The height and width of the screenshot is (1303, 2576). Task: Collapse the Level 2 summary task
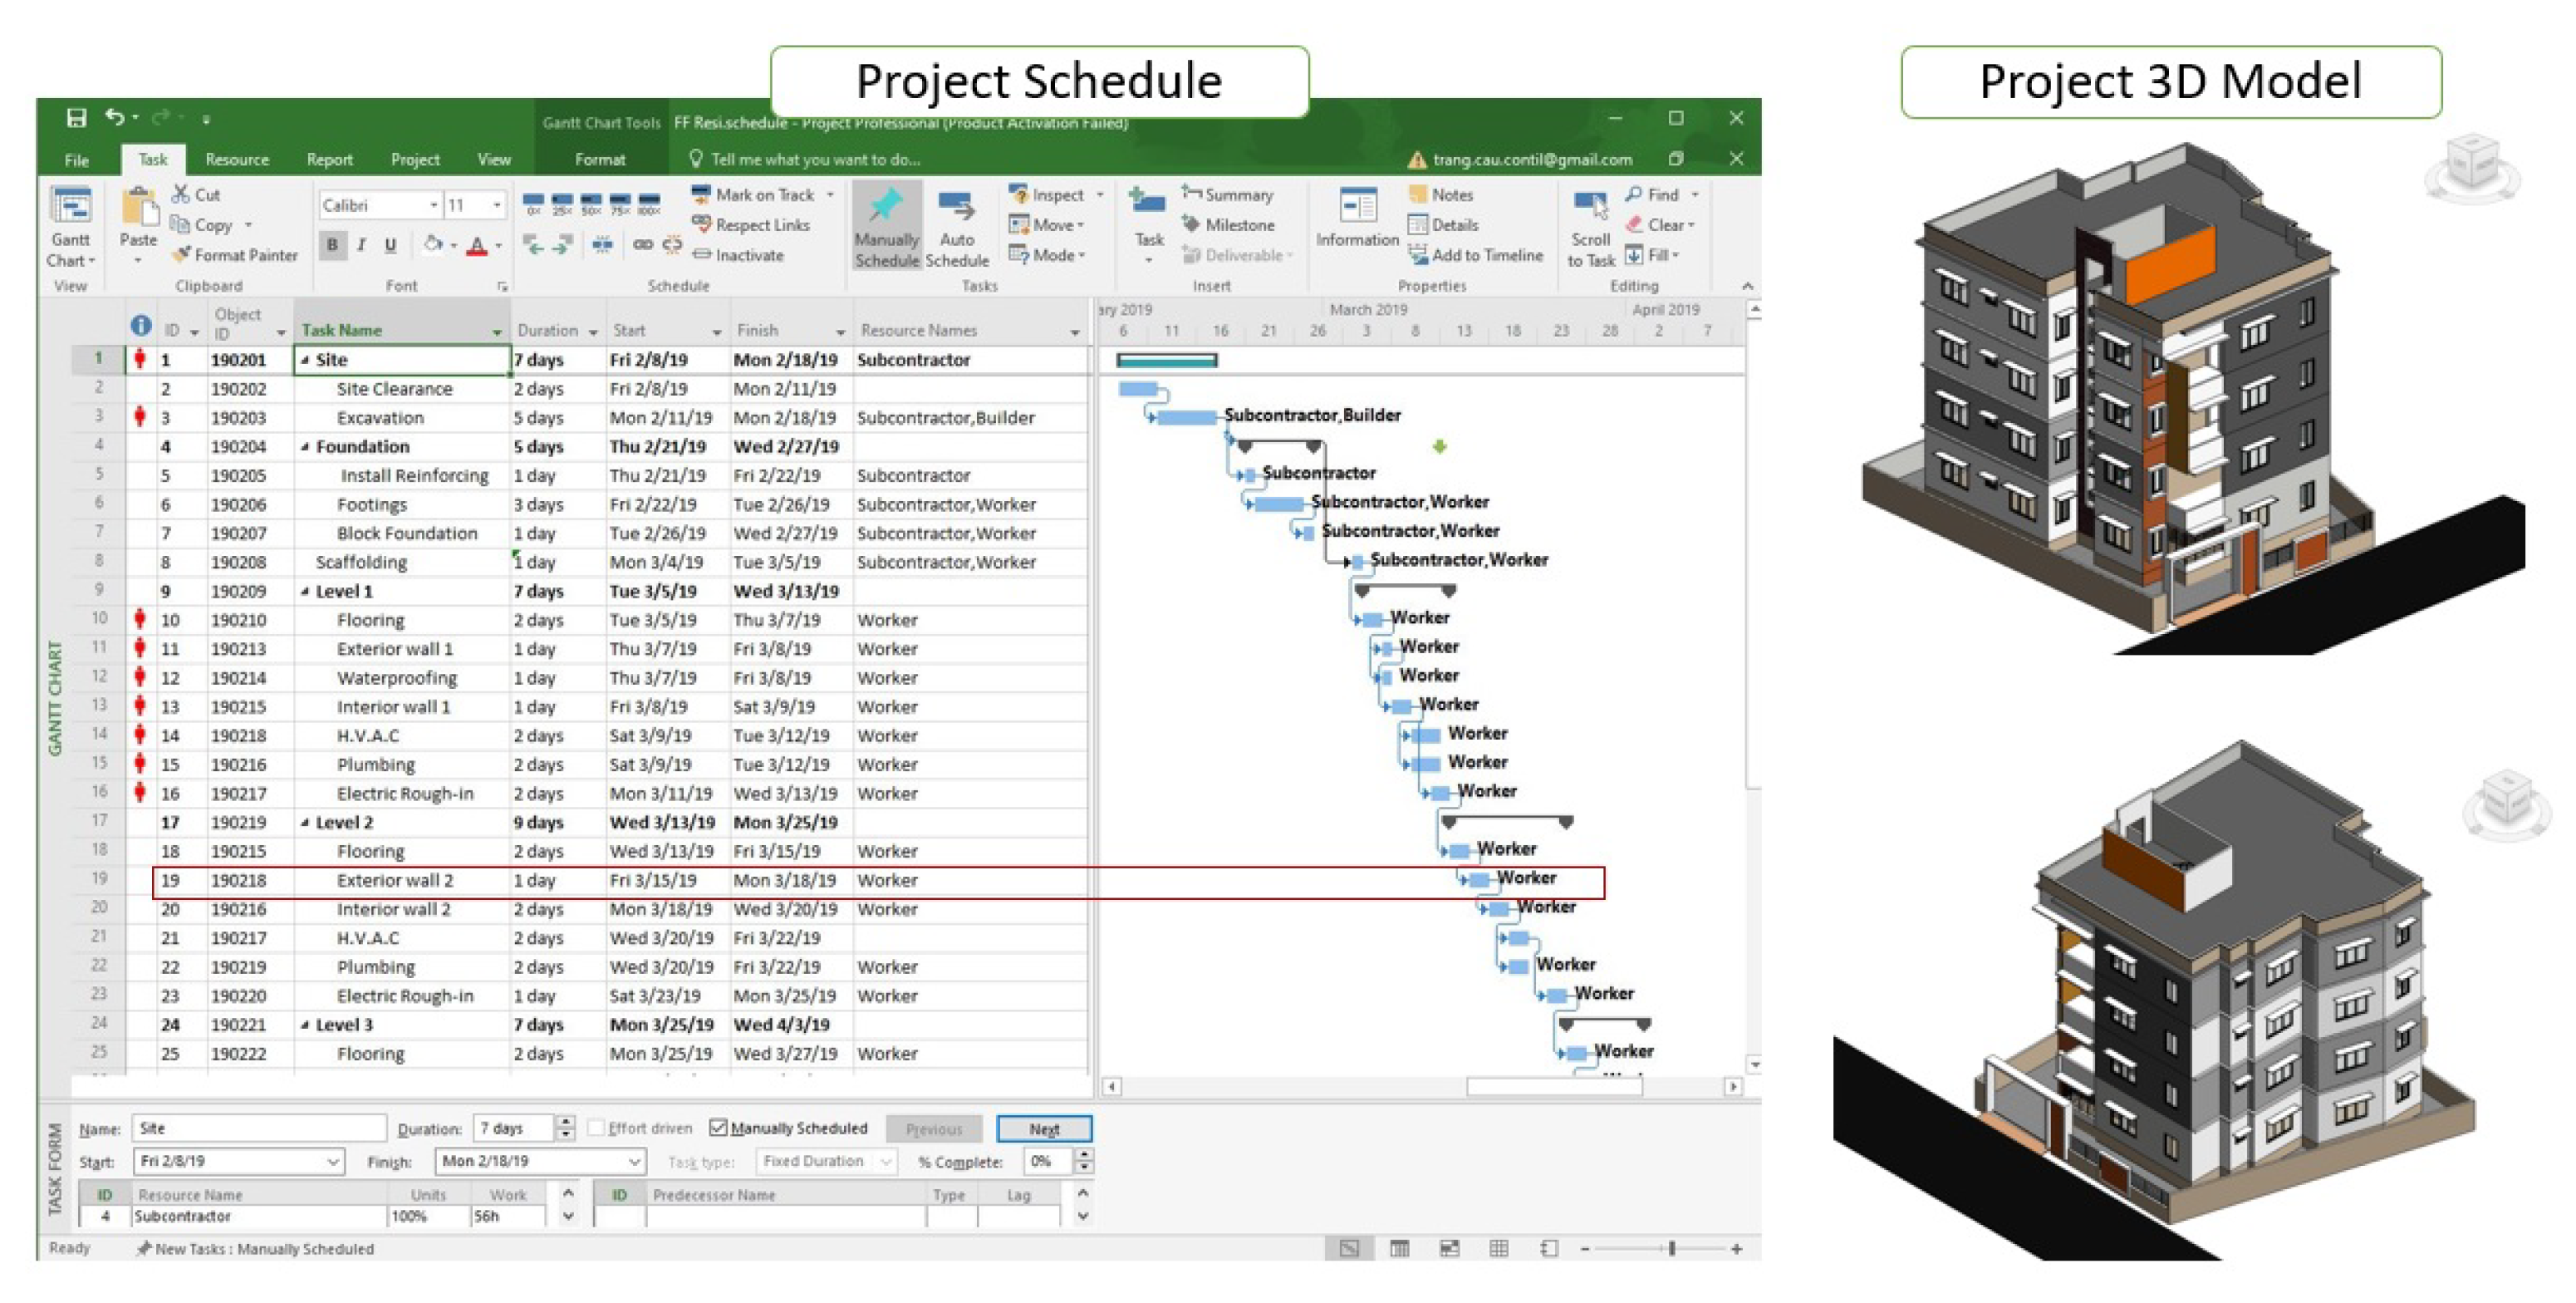click(305, 823)
